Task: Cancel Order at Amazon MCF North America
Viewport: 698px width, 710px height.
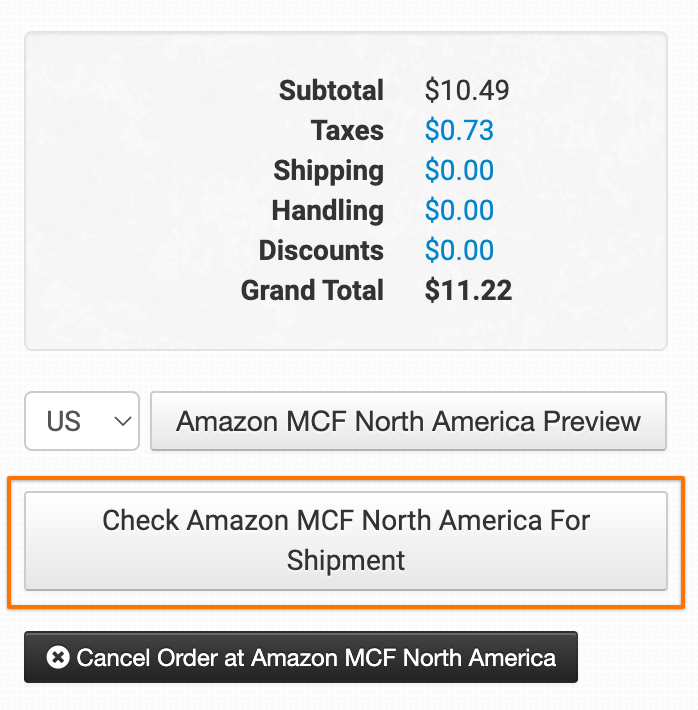Action: pos(301,657)
